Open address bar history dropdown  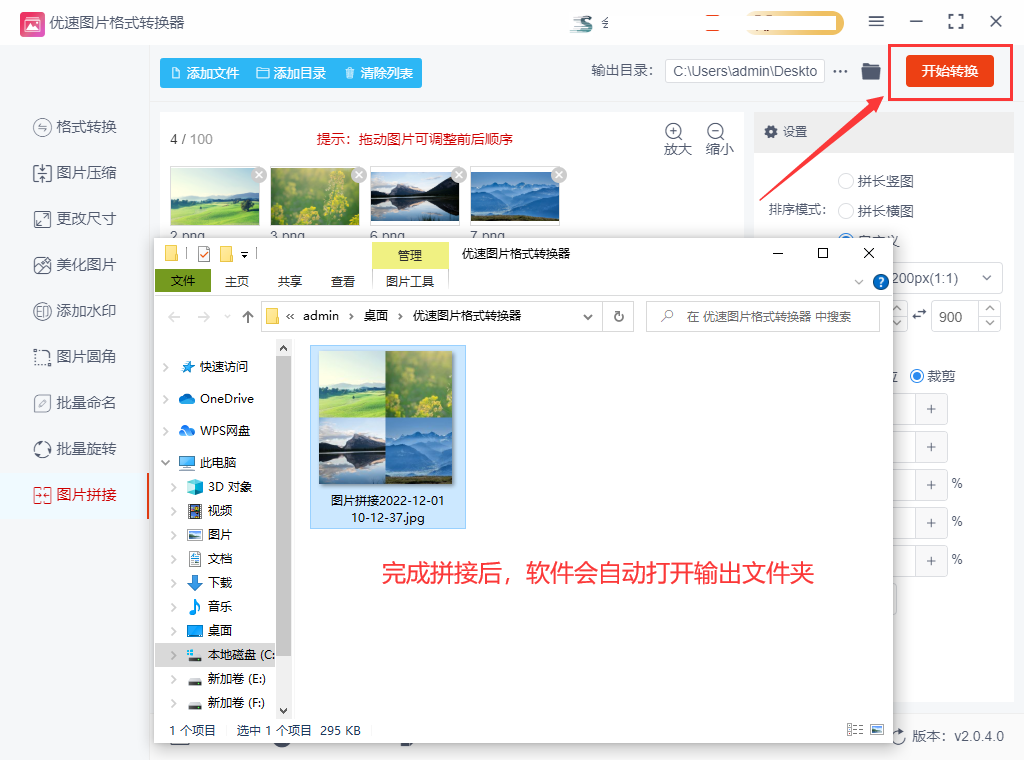pyautogui.click(x=588, y=317)
